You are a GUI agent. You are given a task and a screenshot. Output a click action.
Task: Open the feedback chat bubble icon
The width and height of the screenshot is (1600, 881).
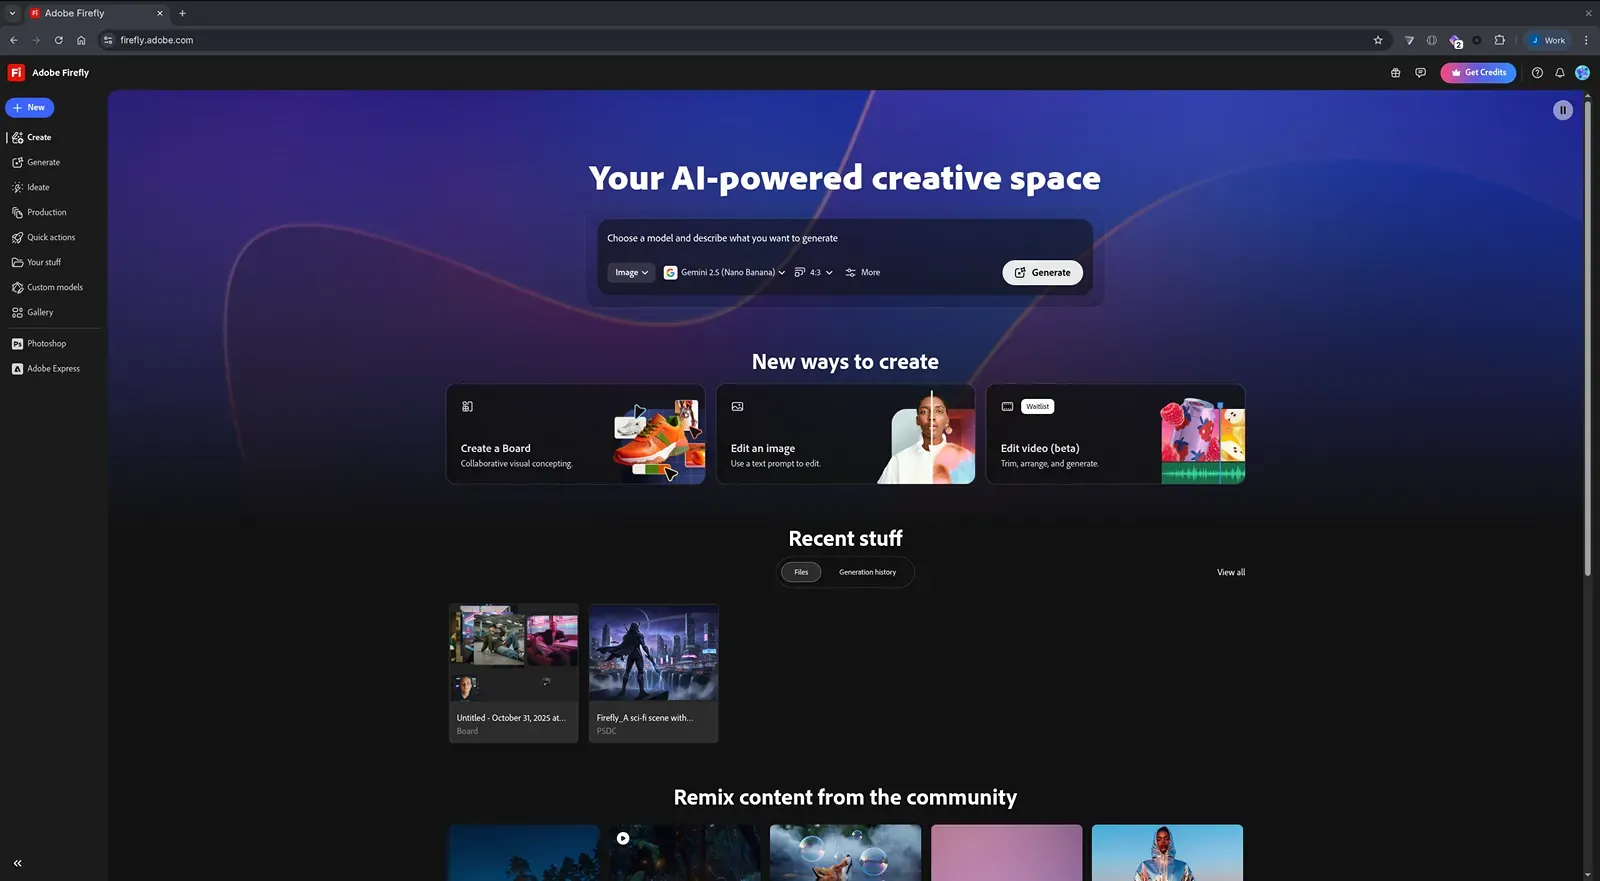pos(1420,73)
